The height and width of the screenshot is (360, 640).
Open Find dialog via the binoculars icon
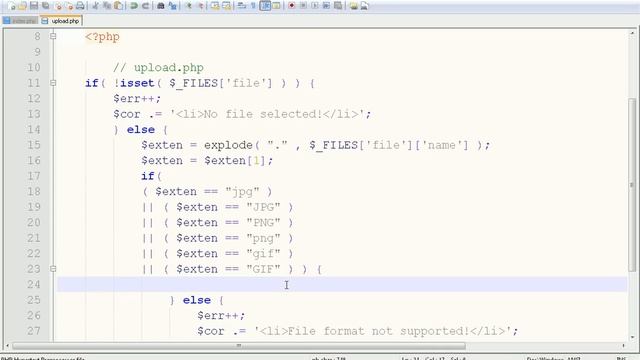(x=161, y=6)
